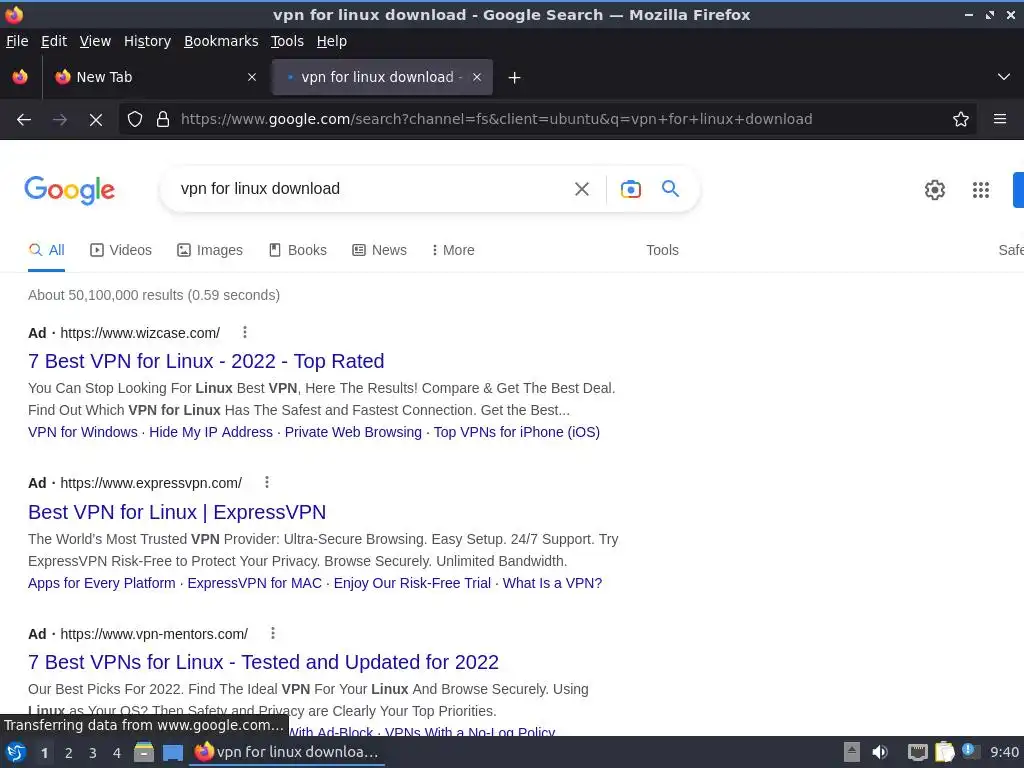Image resolution: width=1024 pixels, height=768 pixels.
Task: Open the taskbar start menu icon
Action: (16, 752)
